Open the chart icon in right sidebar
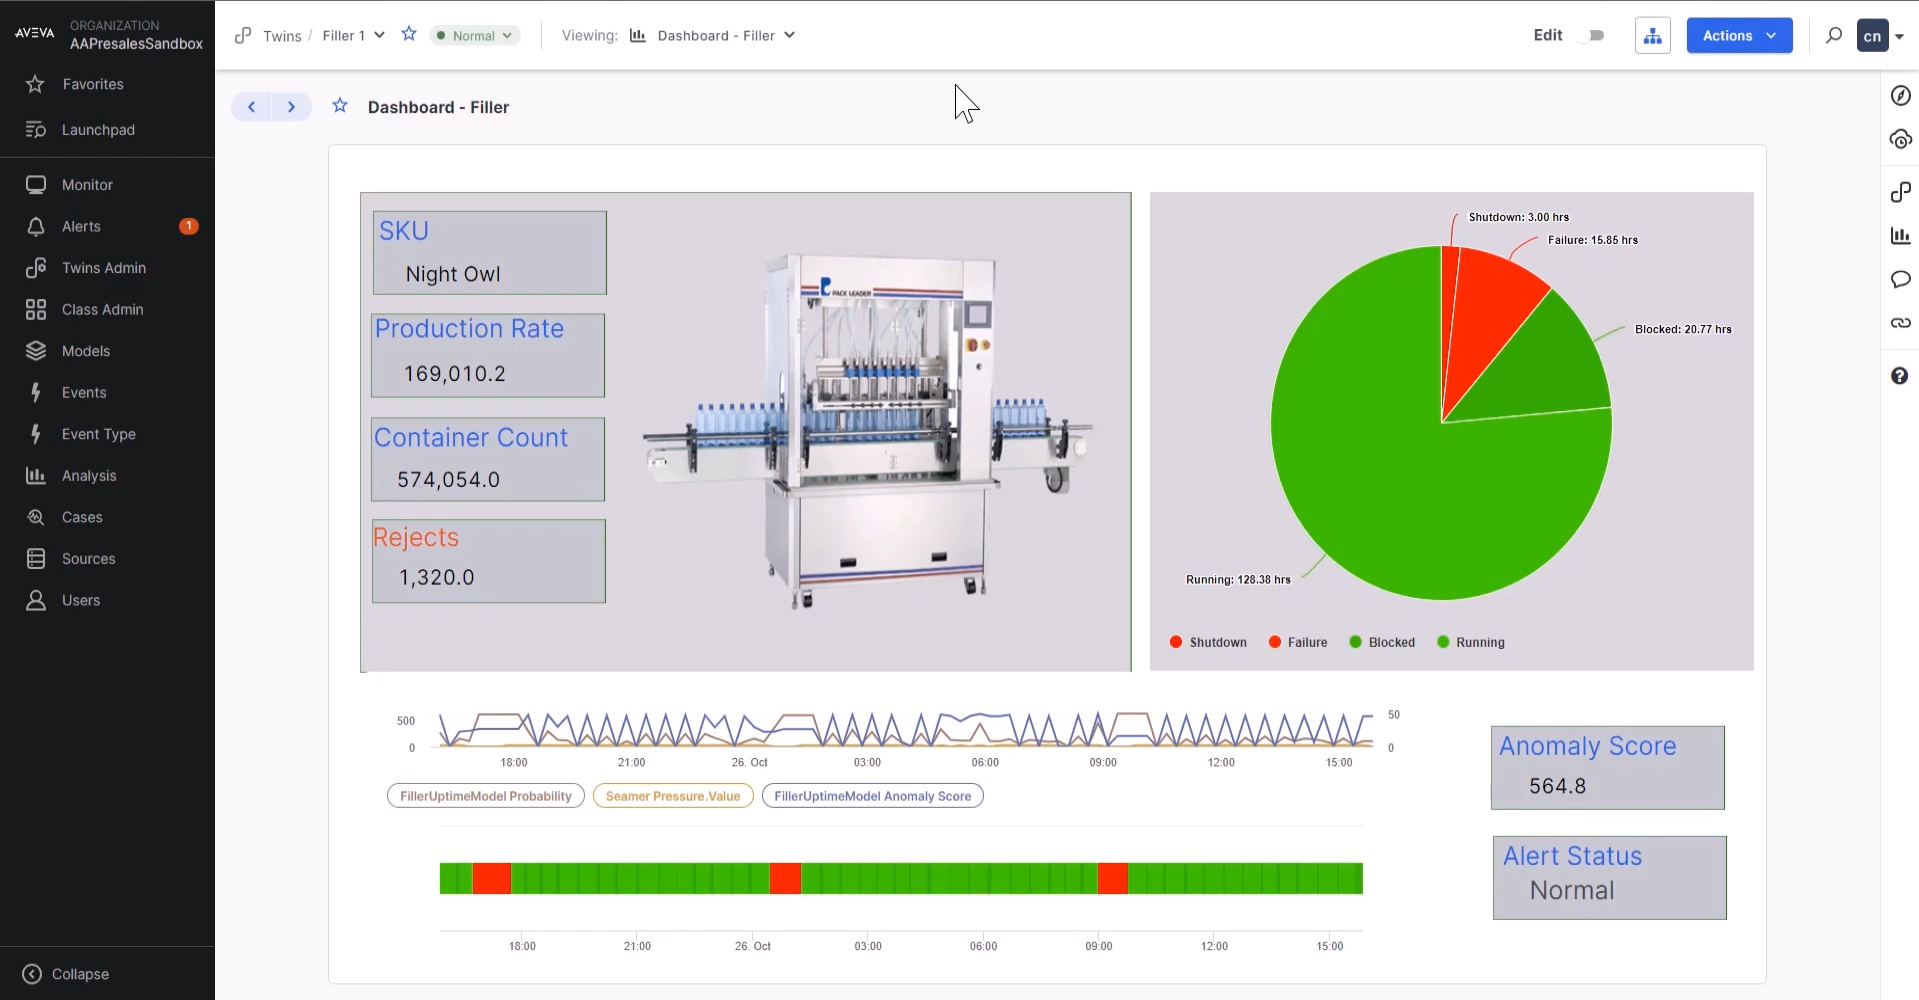The height and width of the screenshot is (1000, 1919). click(x=1900, y=236)
